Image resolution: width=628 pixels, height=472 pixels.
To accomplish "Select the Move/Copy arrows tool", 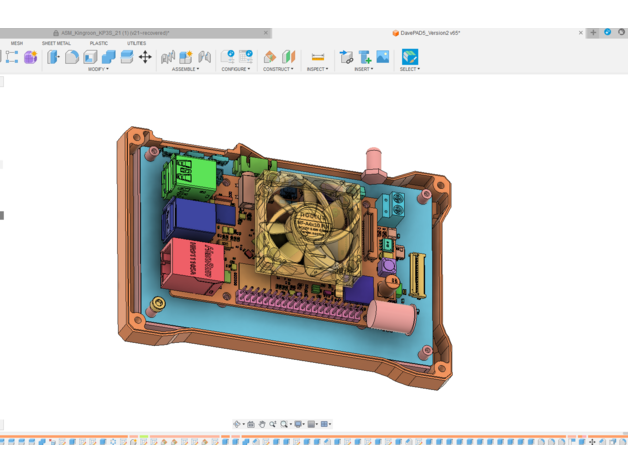I will 145,57.
